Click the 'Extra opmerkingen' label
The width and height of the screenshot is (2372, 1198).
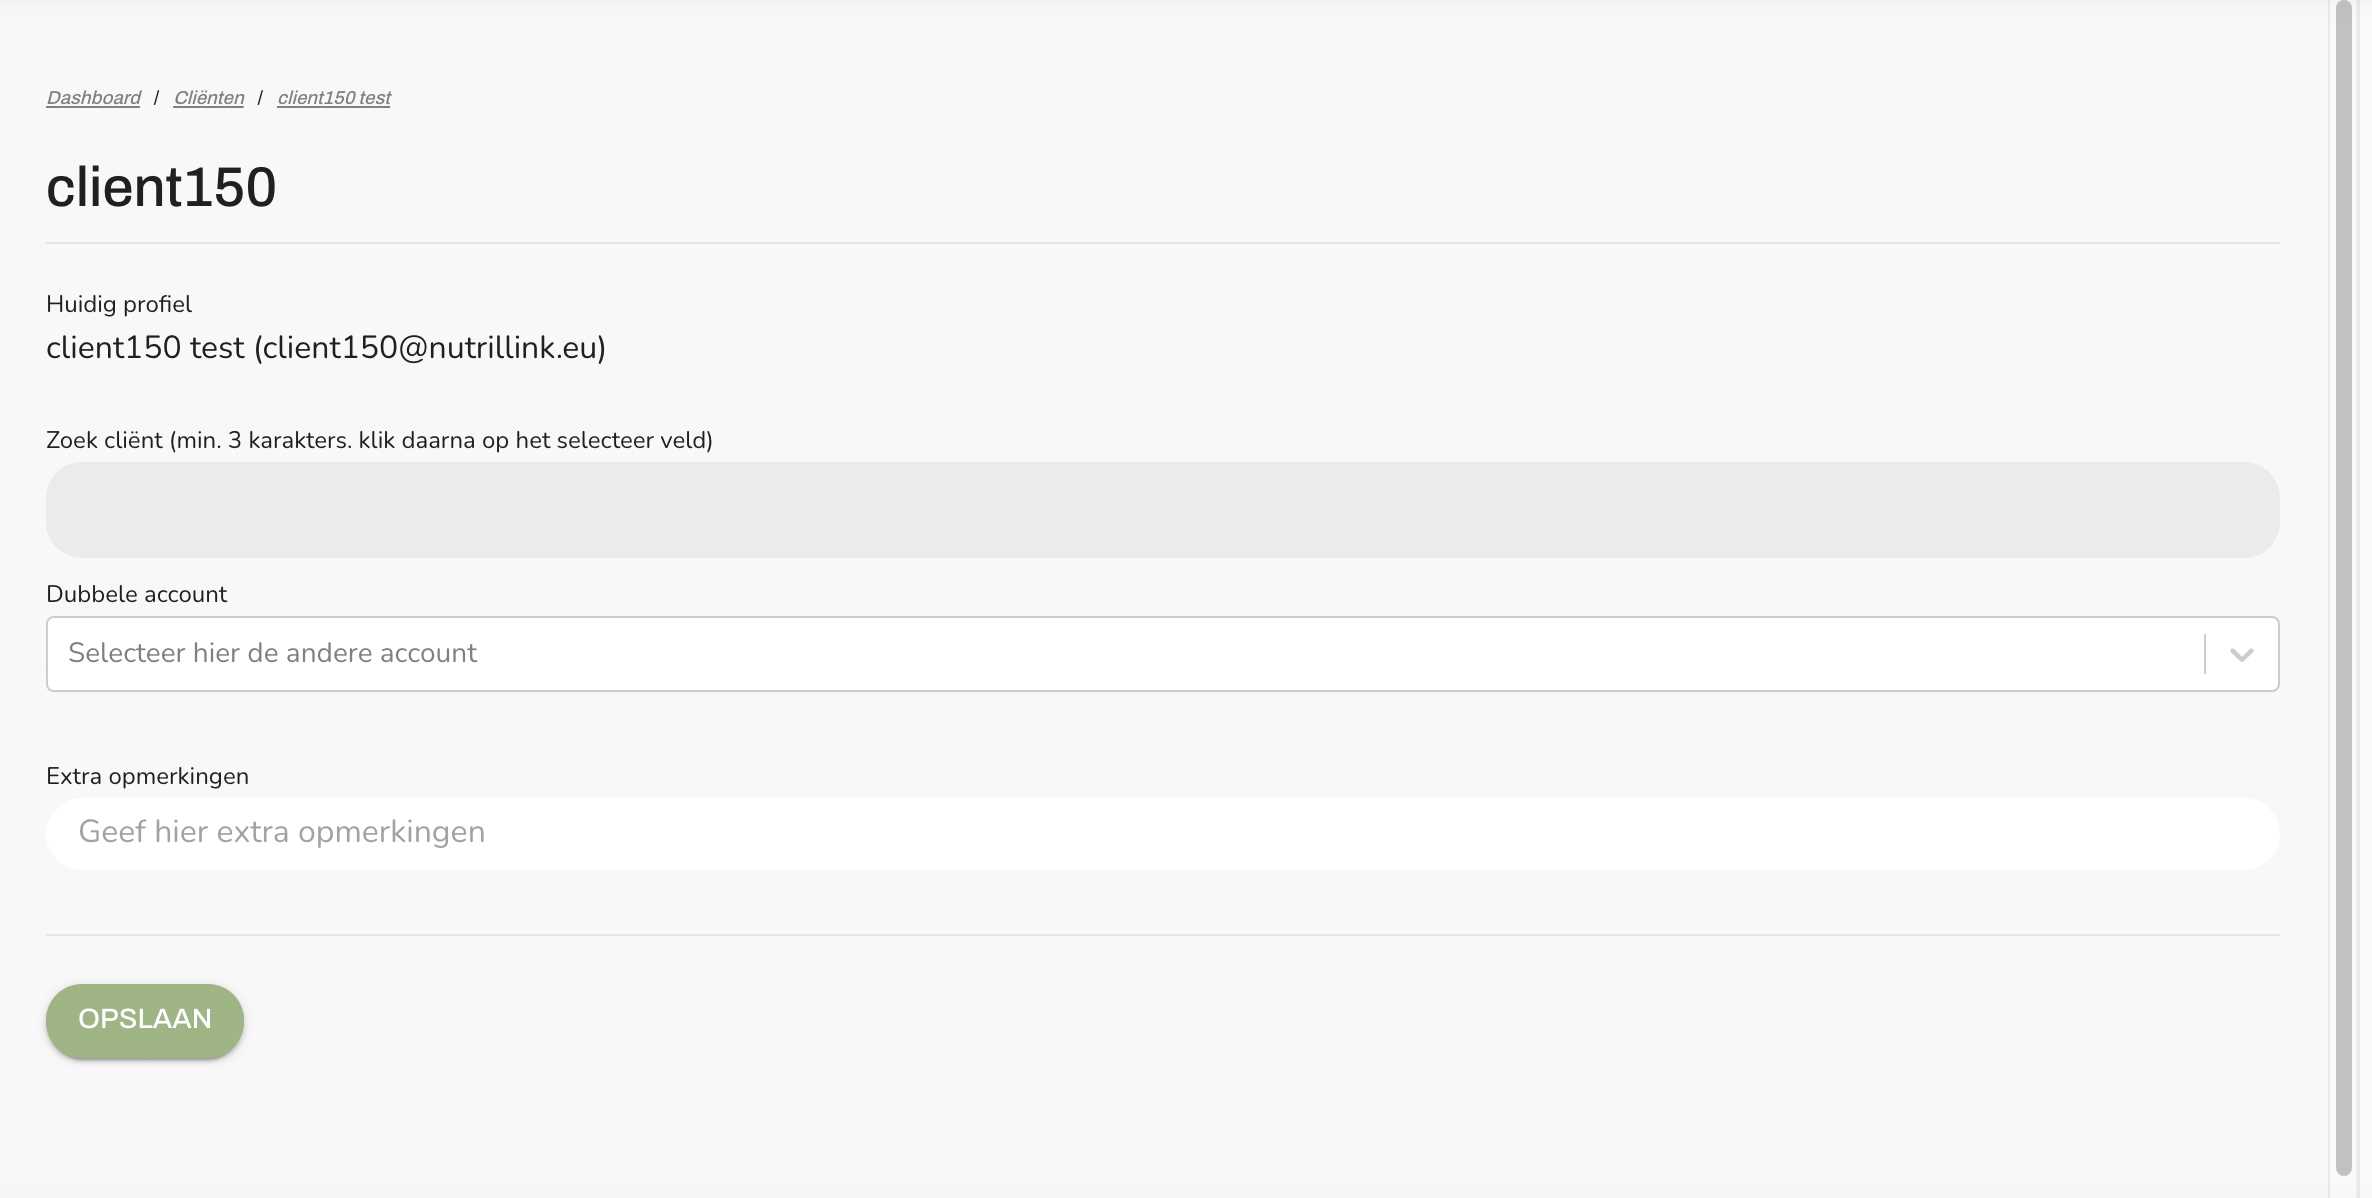147,777
